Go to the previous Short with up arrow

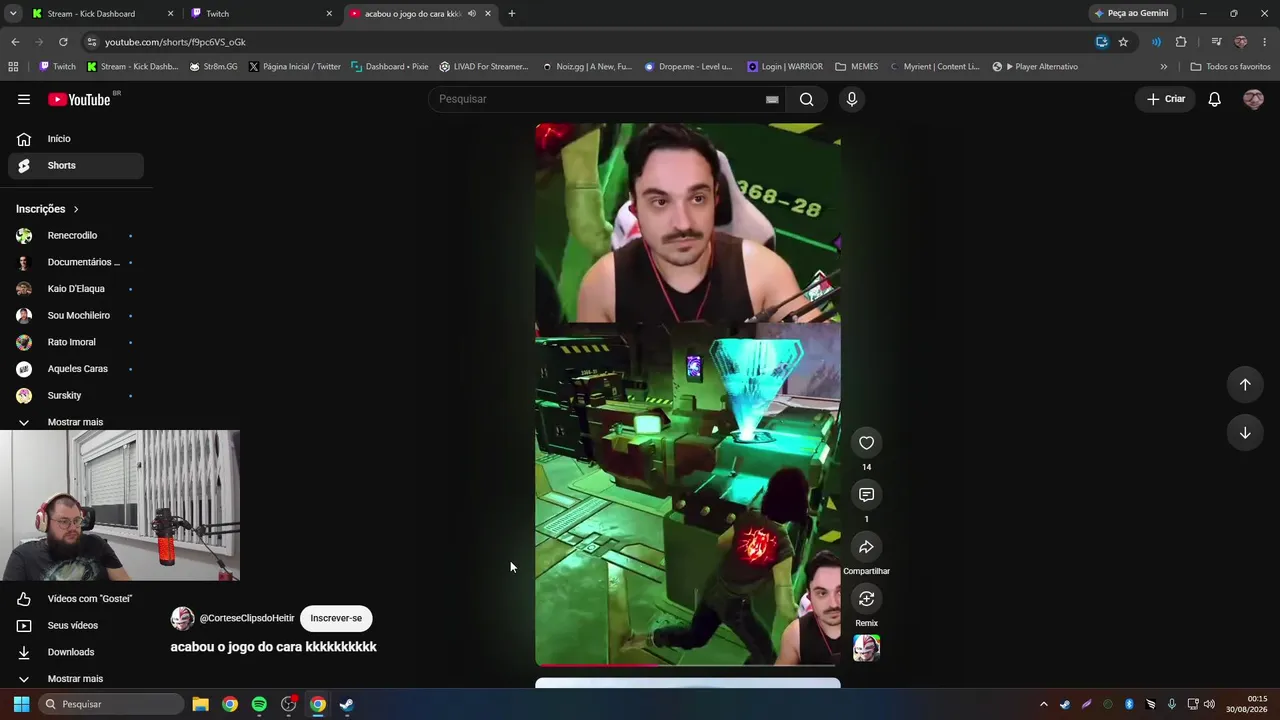(1245, 385)
